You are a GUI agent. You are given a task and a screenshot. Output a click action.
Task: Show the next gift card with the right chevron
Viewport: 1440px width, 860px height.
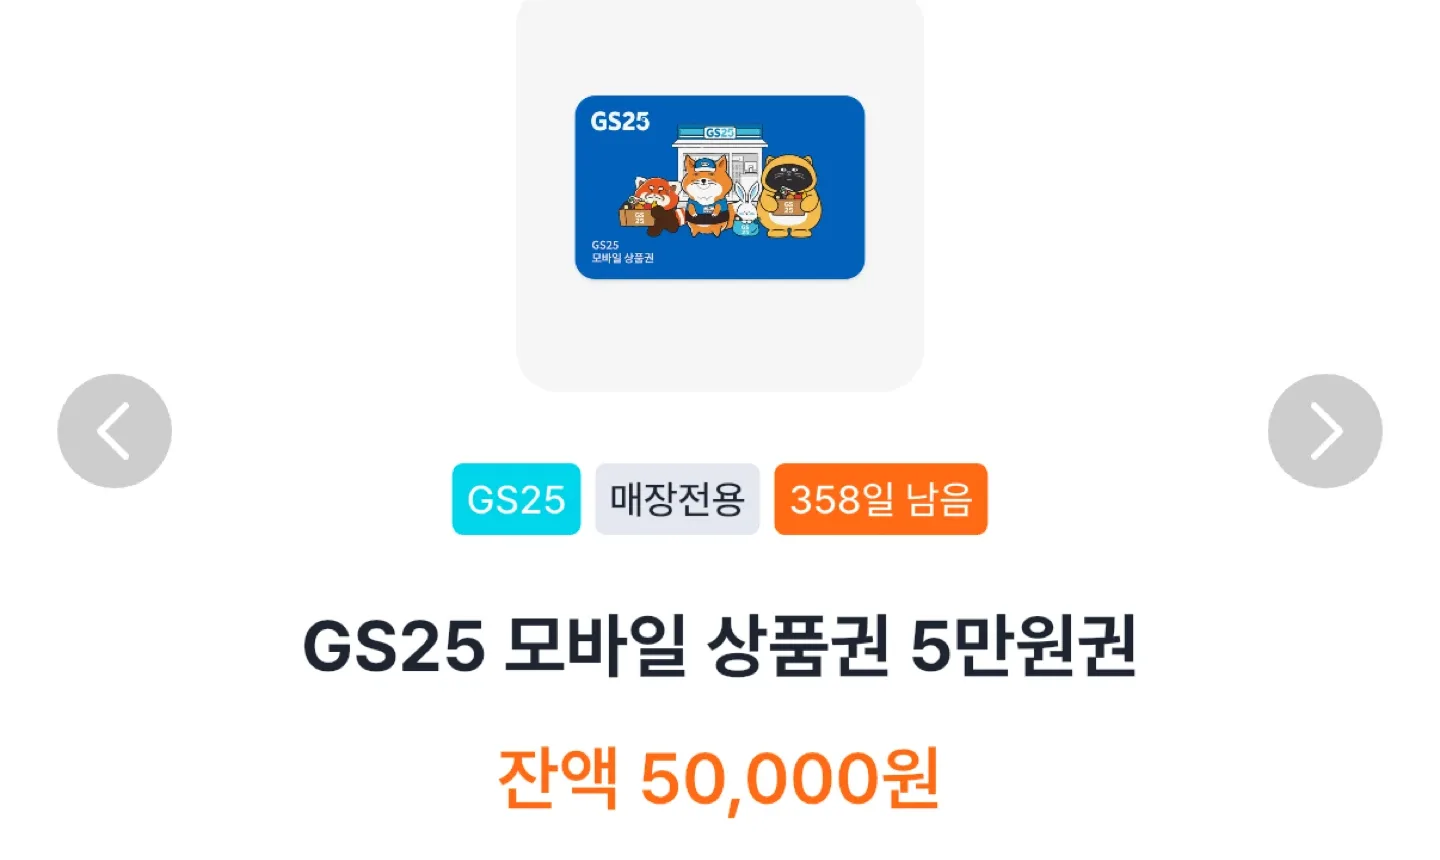tap(1325, 431)
